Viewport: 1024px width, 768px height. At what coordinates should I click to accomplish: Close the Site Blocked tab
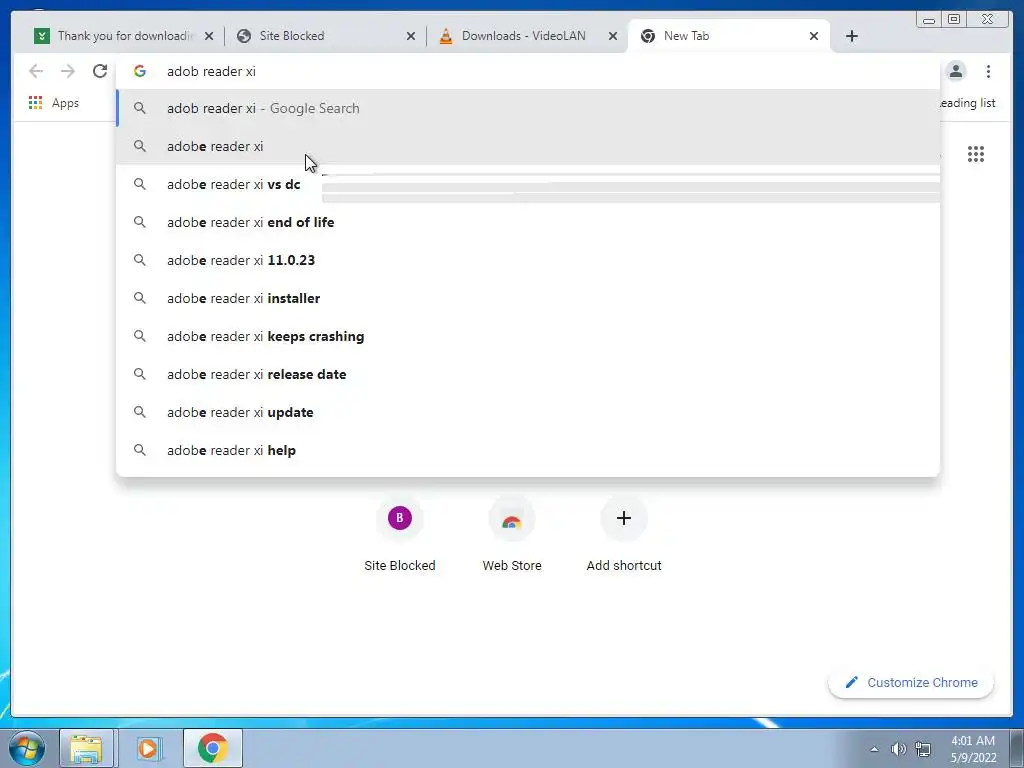coord(411,36)
